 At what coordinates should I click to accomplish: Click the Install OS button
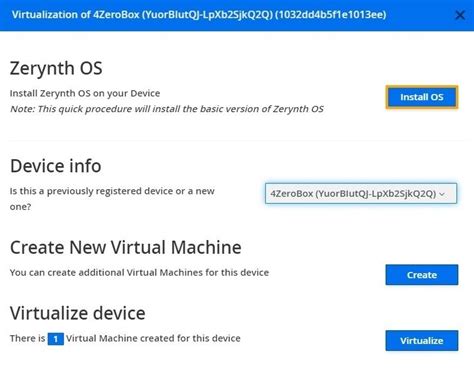pyautogui.click(x=422, y=97)
